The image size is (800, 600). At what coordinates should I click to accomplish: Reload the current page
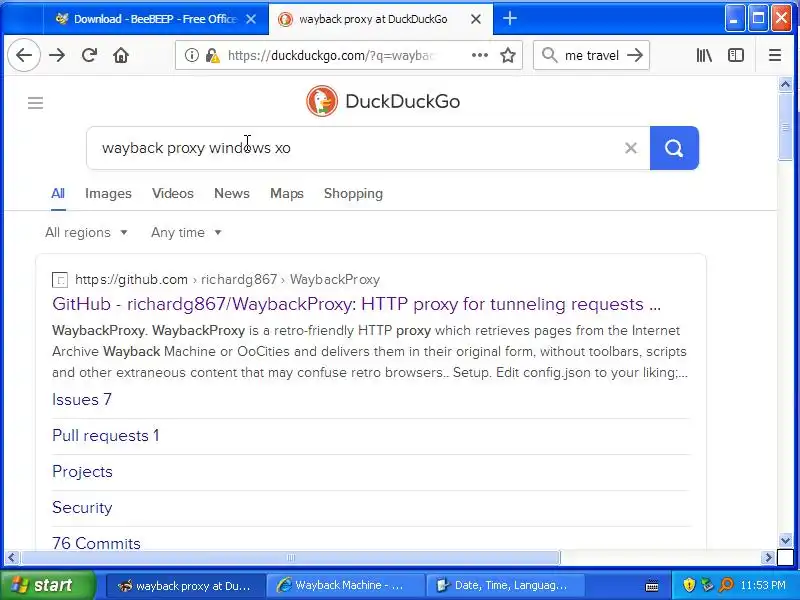pyautogui.click(x=90, y=55)
